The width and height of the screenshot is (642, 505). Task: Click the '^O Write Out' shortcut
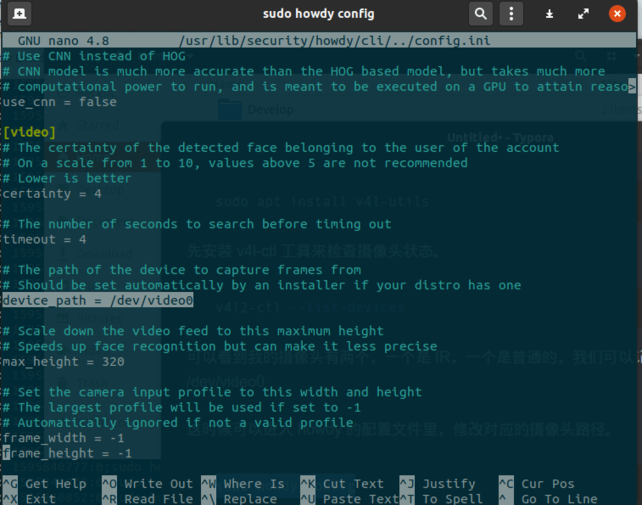tap(147, 484)
